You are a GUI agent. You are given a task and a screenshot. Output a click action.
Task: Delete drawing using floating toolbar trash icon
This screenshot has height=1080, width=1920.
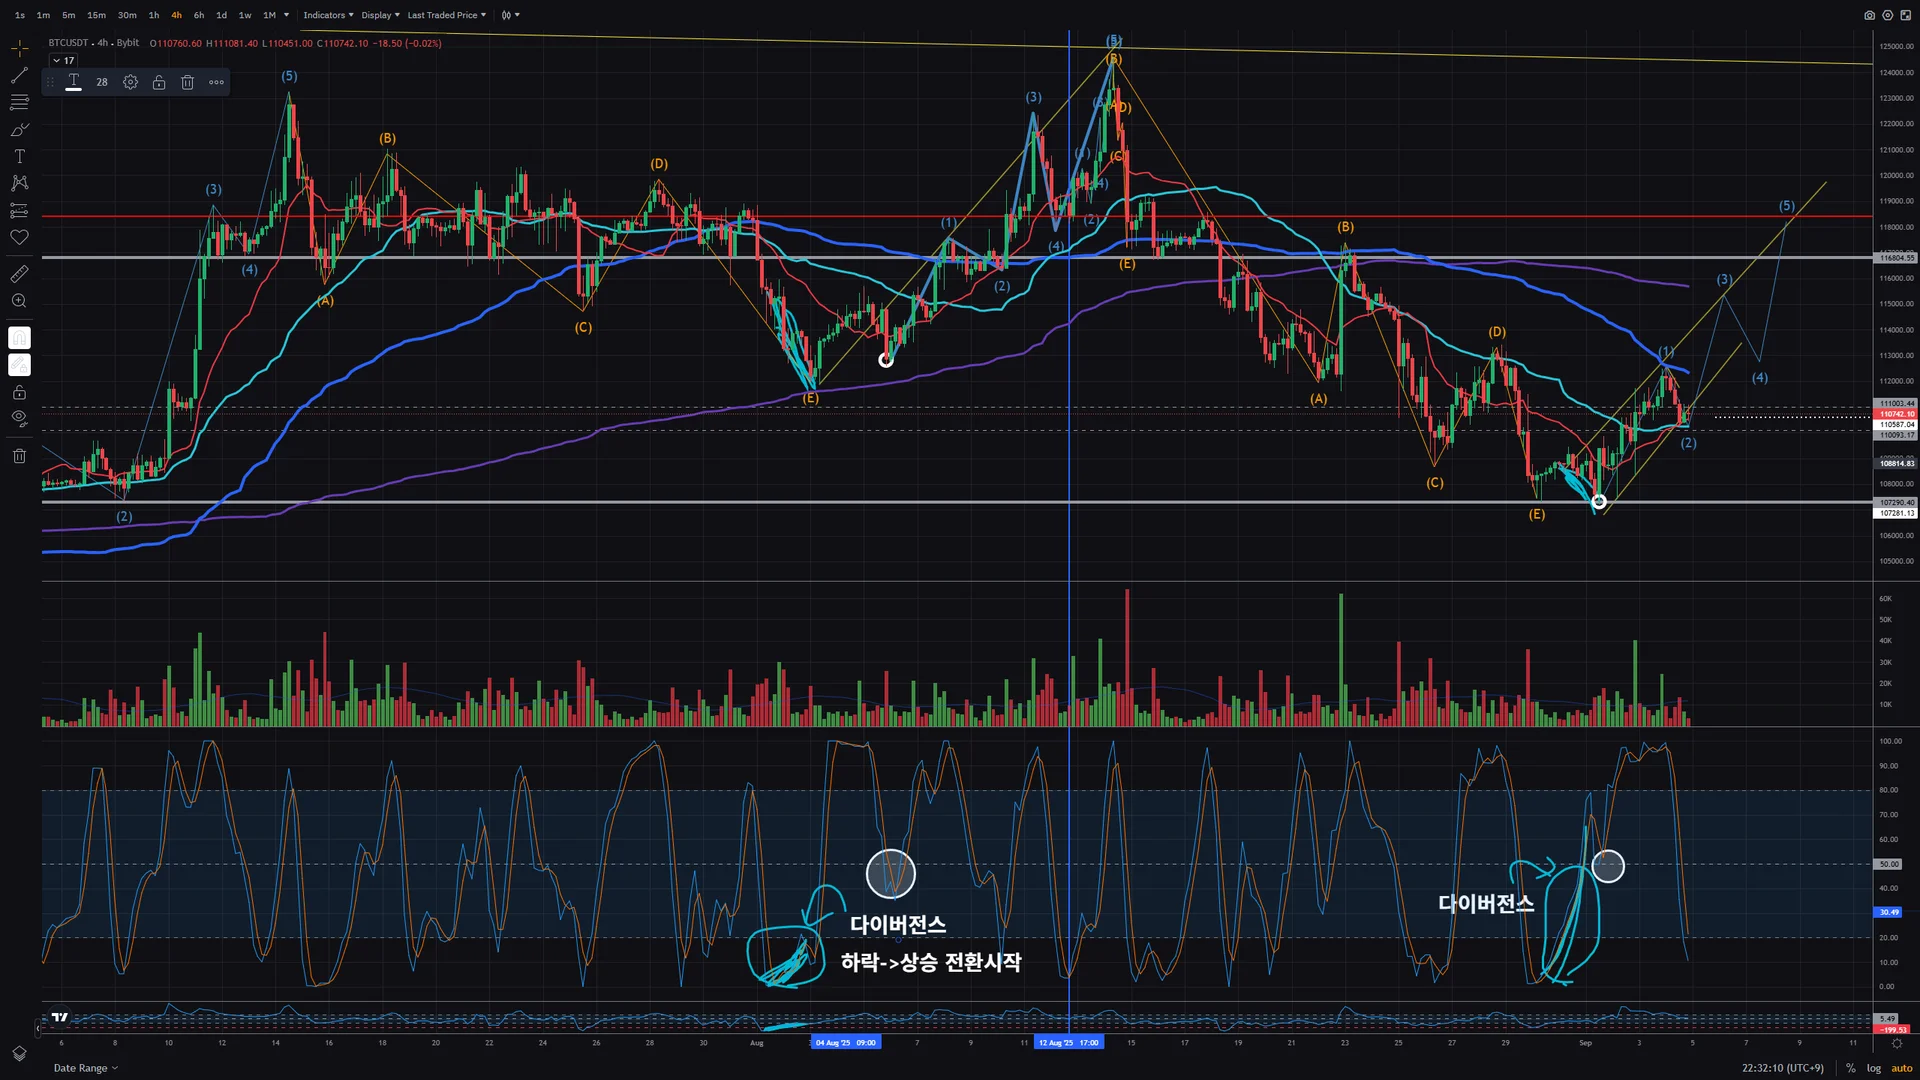coord(187,82)
